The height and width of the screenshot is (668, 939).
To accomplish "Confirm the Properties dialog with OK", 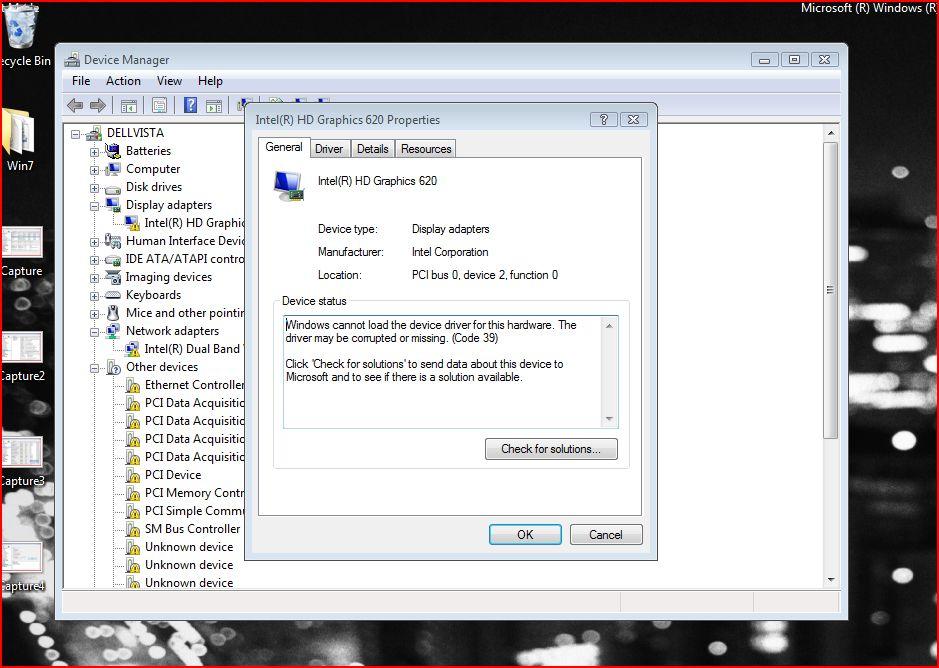I will pos(525,534).
